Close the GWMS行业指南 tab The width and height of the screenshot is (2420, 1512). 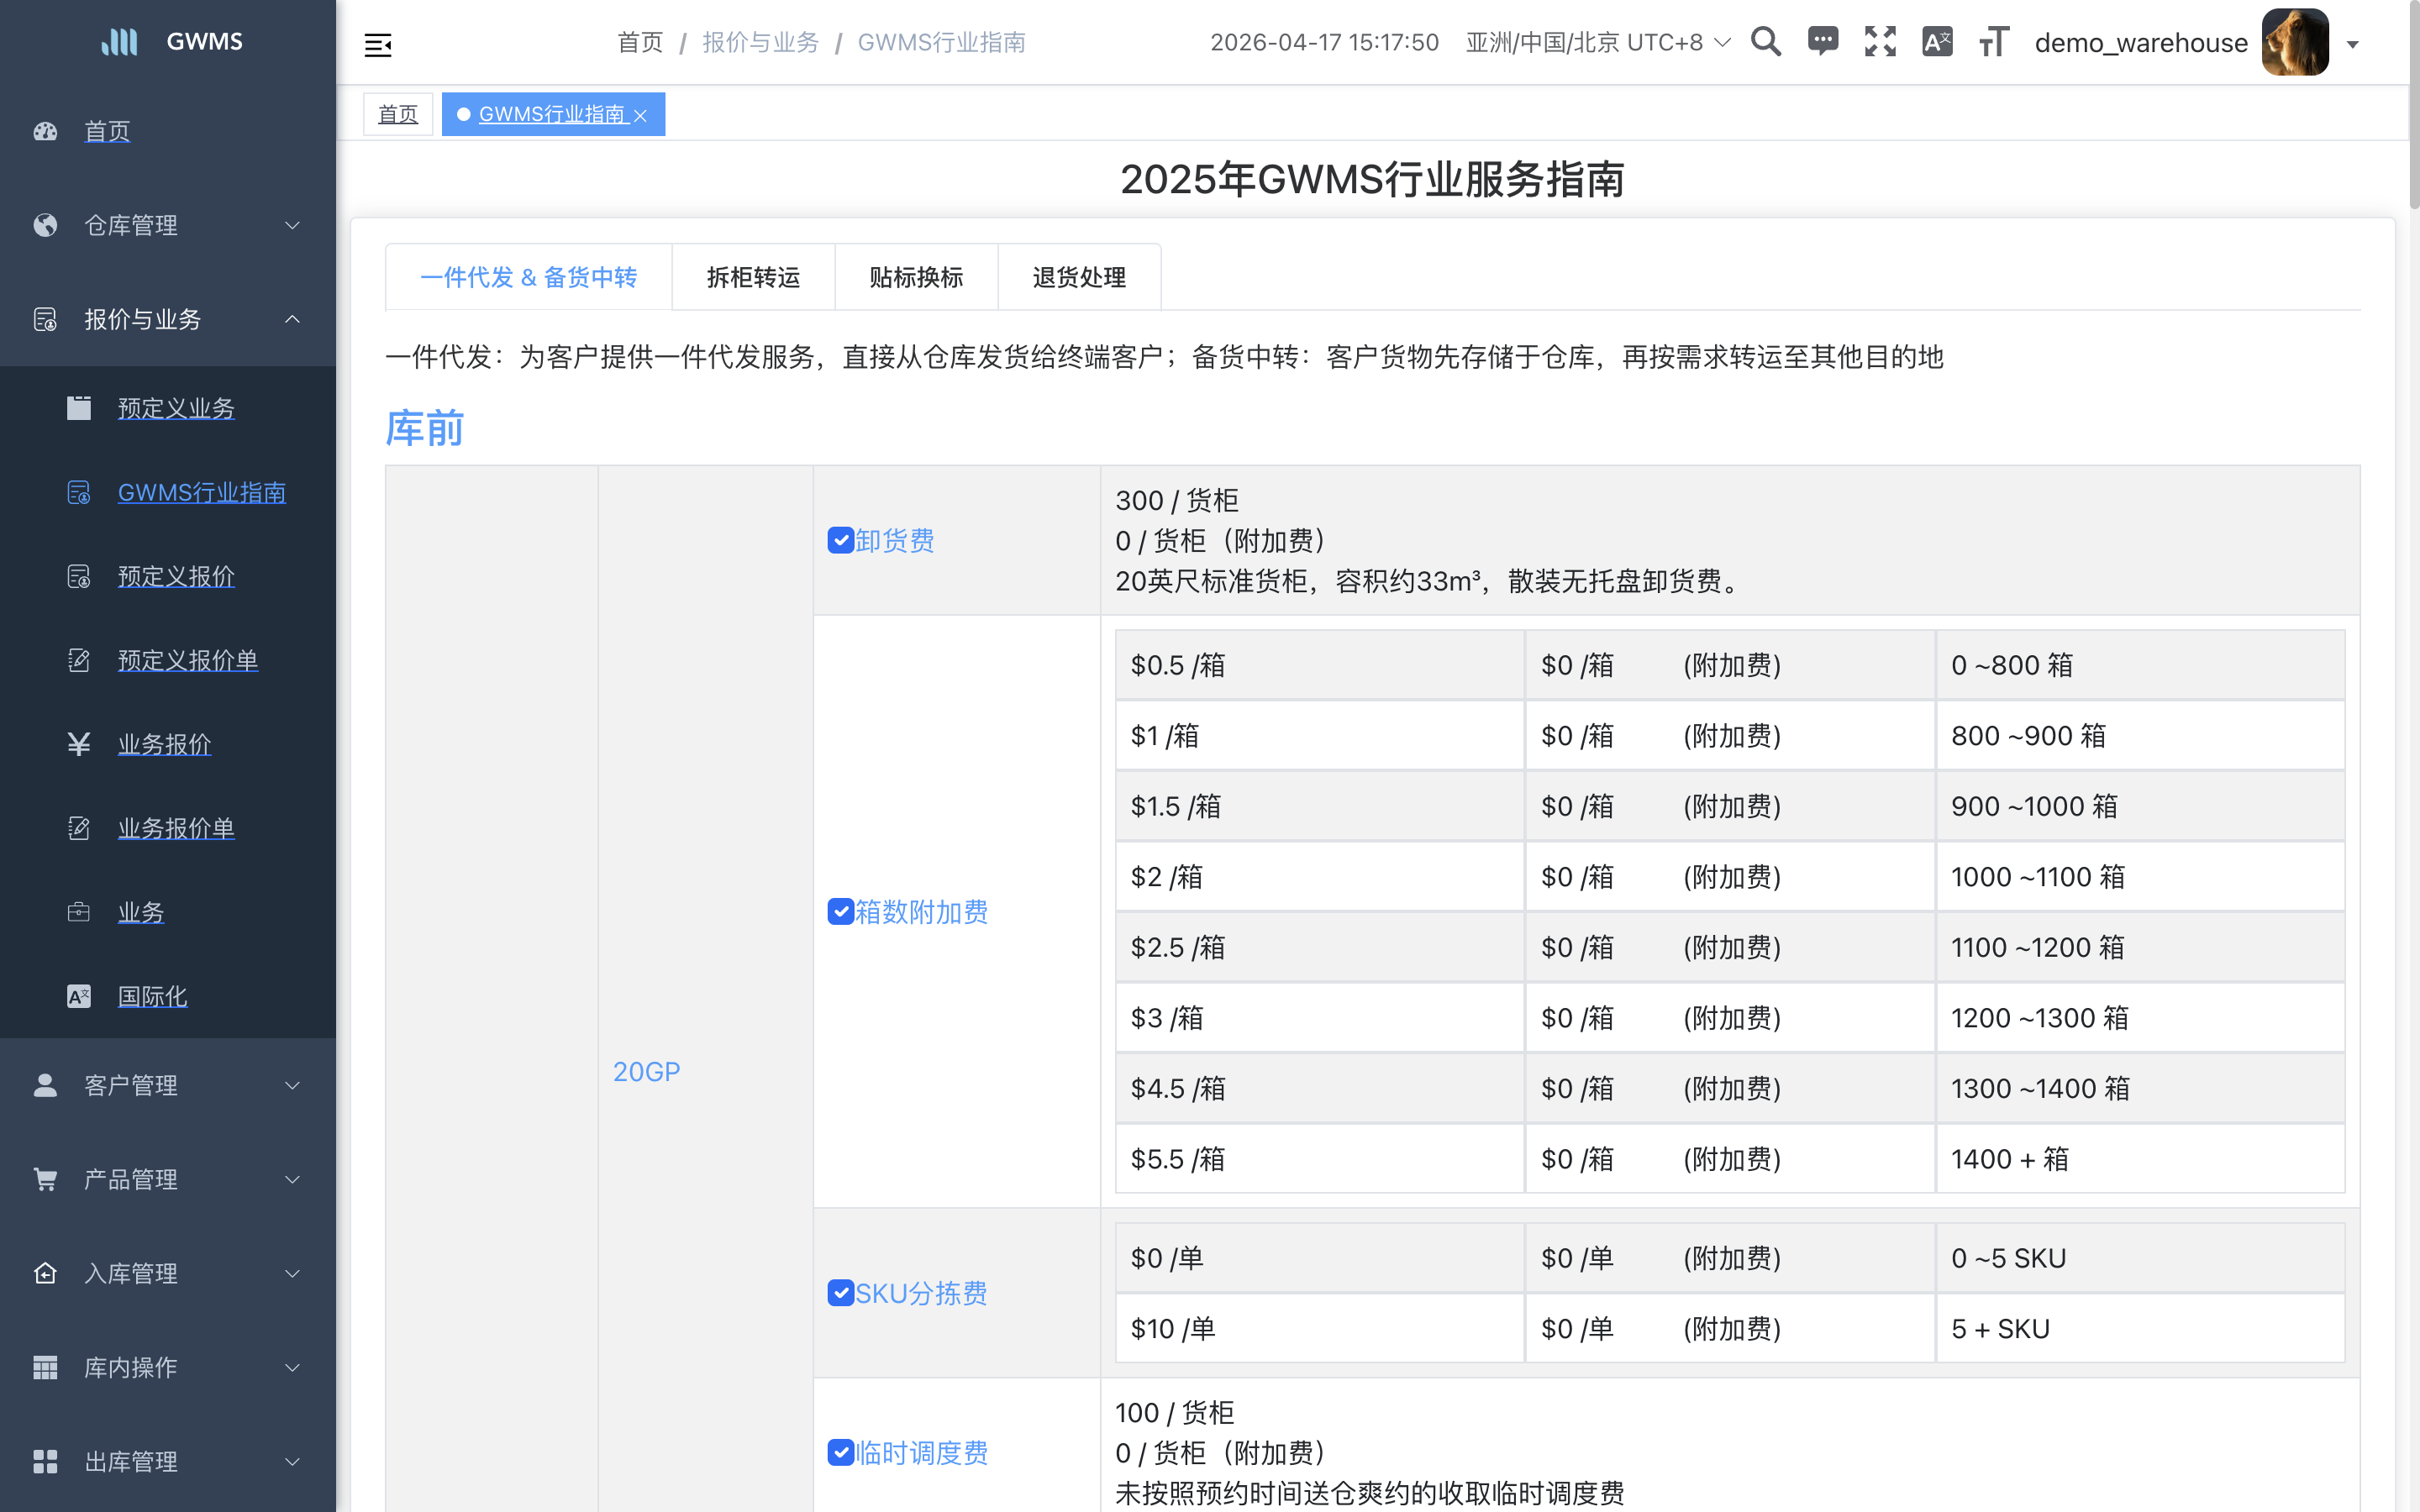[641, 116]
